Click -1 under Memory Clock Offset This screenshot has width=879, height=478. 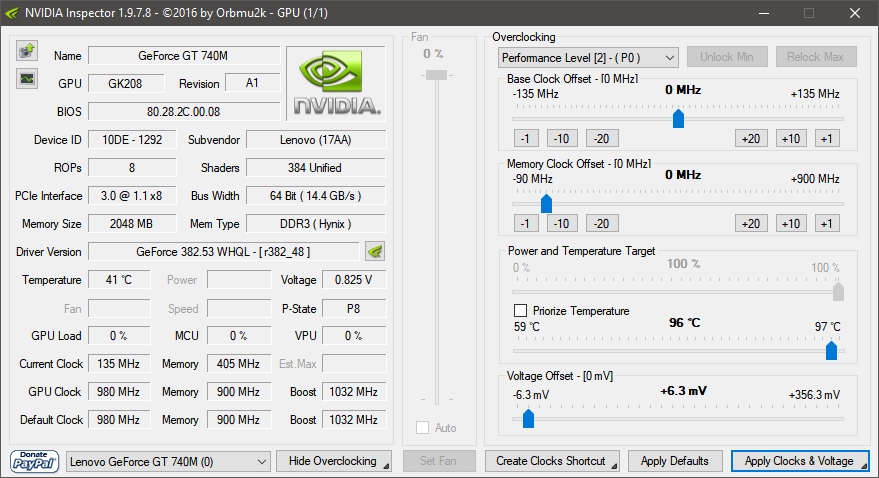[526, 224]
